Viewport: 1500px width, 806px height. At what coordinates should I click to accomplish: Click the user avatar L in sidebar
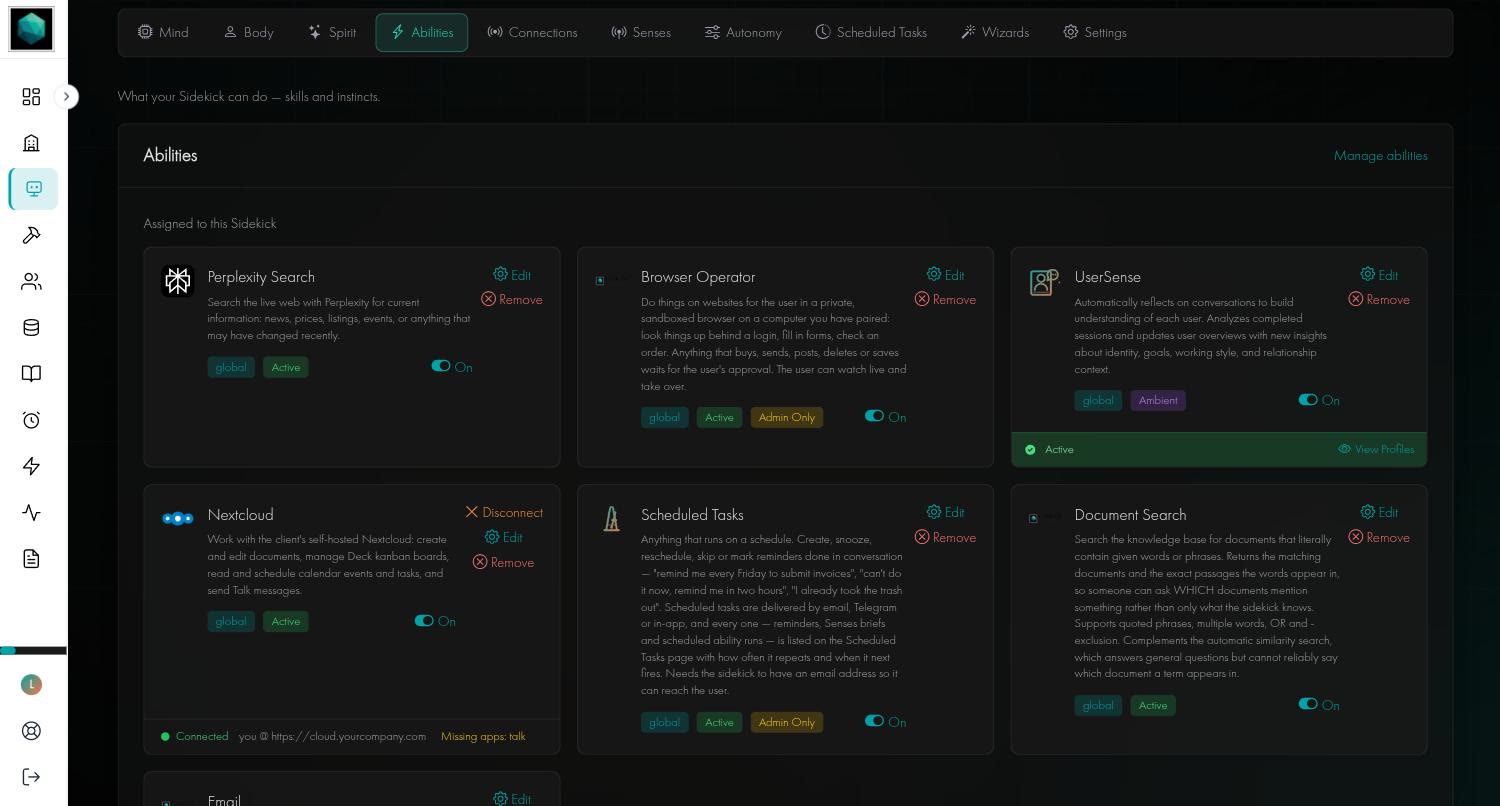click(x=31, y=684)
